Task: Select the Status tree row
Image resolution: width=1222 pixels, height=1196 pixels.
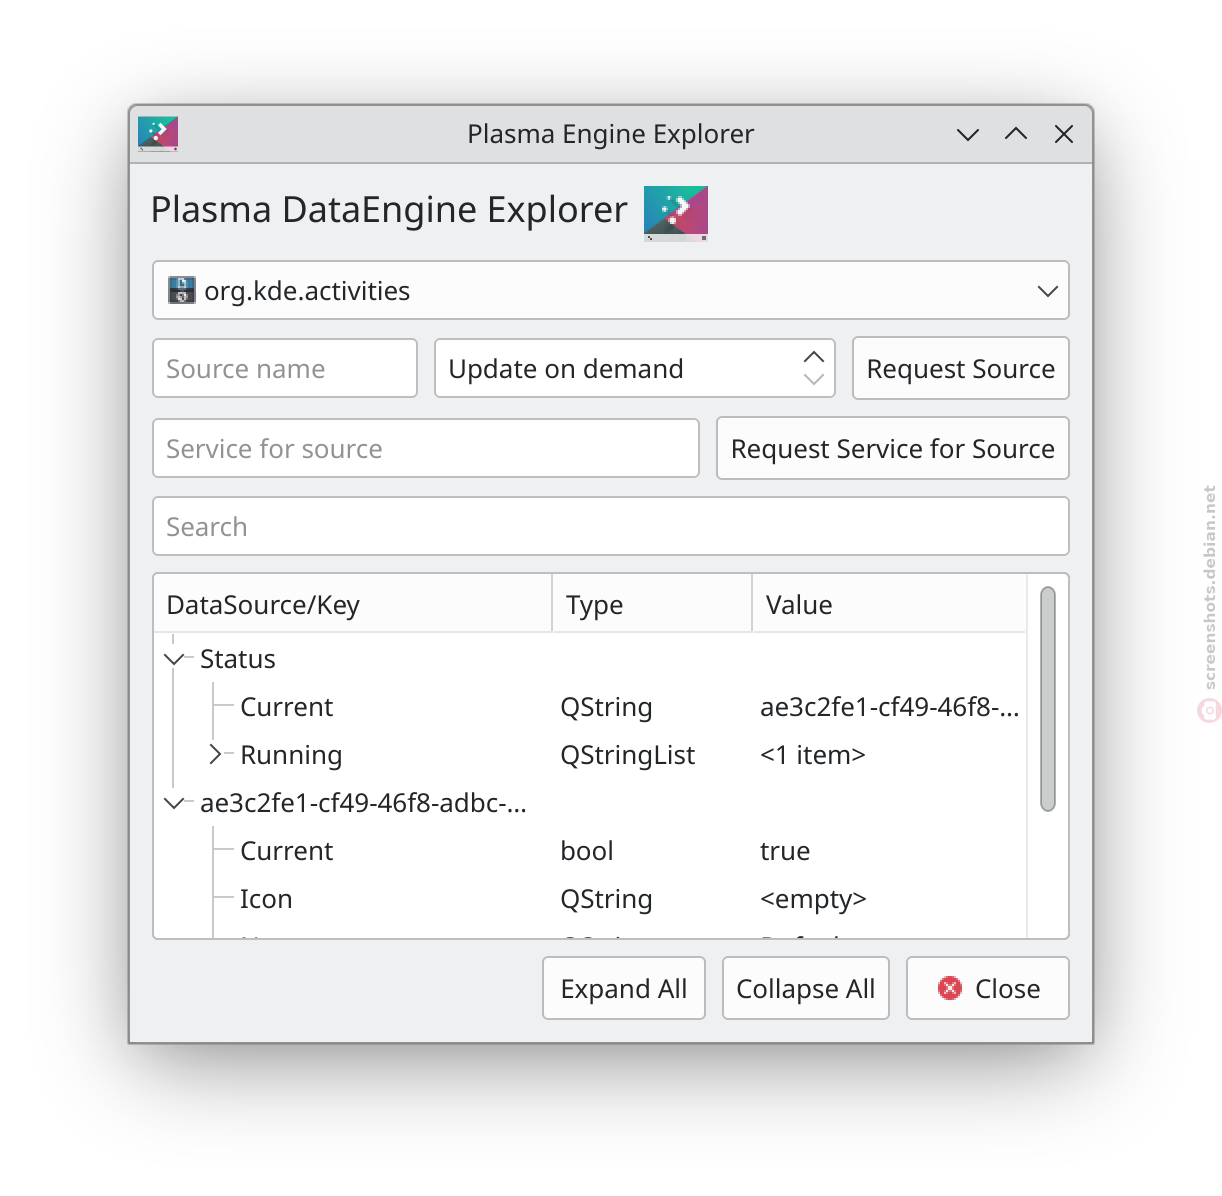Action: pyautogui.click(x=590, y=659)
